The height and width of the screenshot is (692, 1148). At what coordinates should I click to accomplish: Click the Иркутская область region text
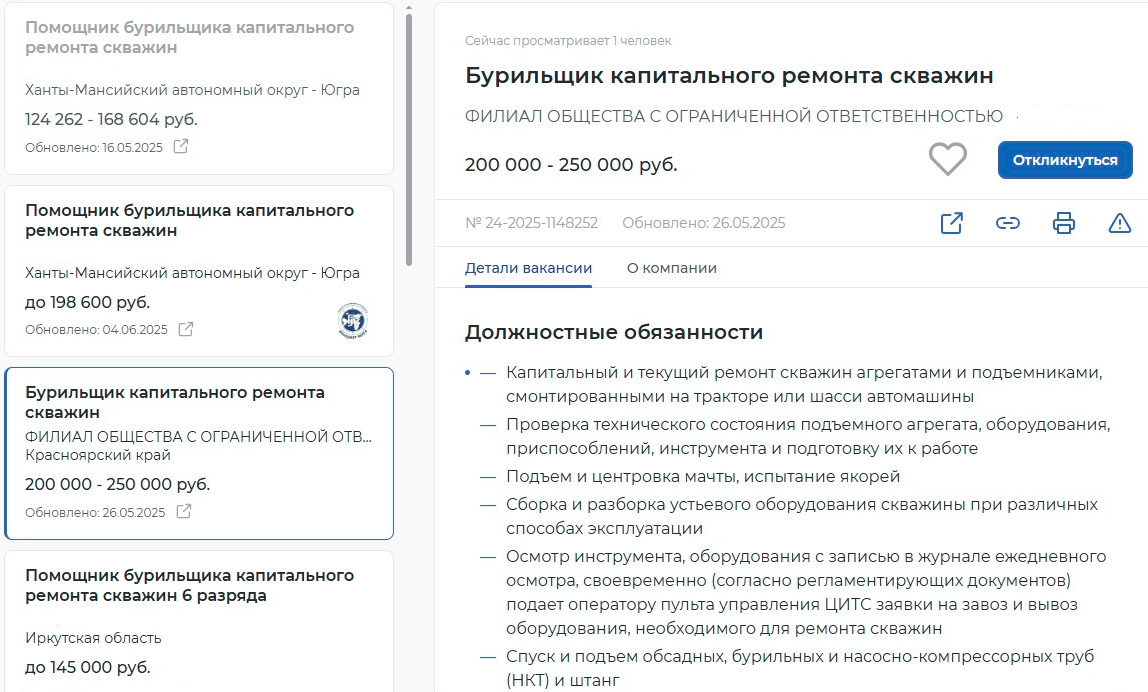[93, 638]
